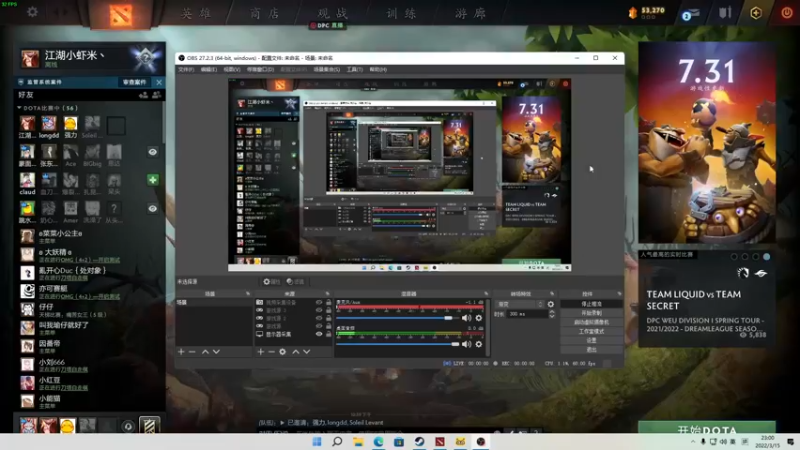Image resolution: width=800 pixels, height=450 pixels.
Task: Mute the mic/Aux speaker icon
Action: (x=466, y=318)
